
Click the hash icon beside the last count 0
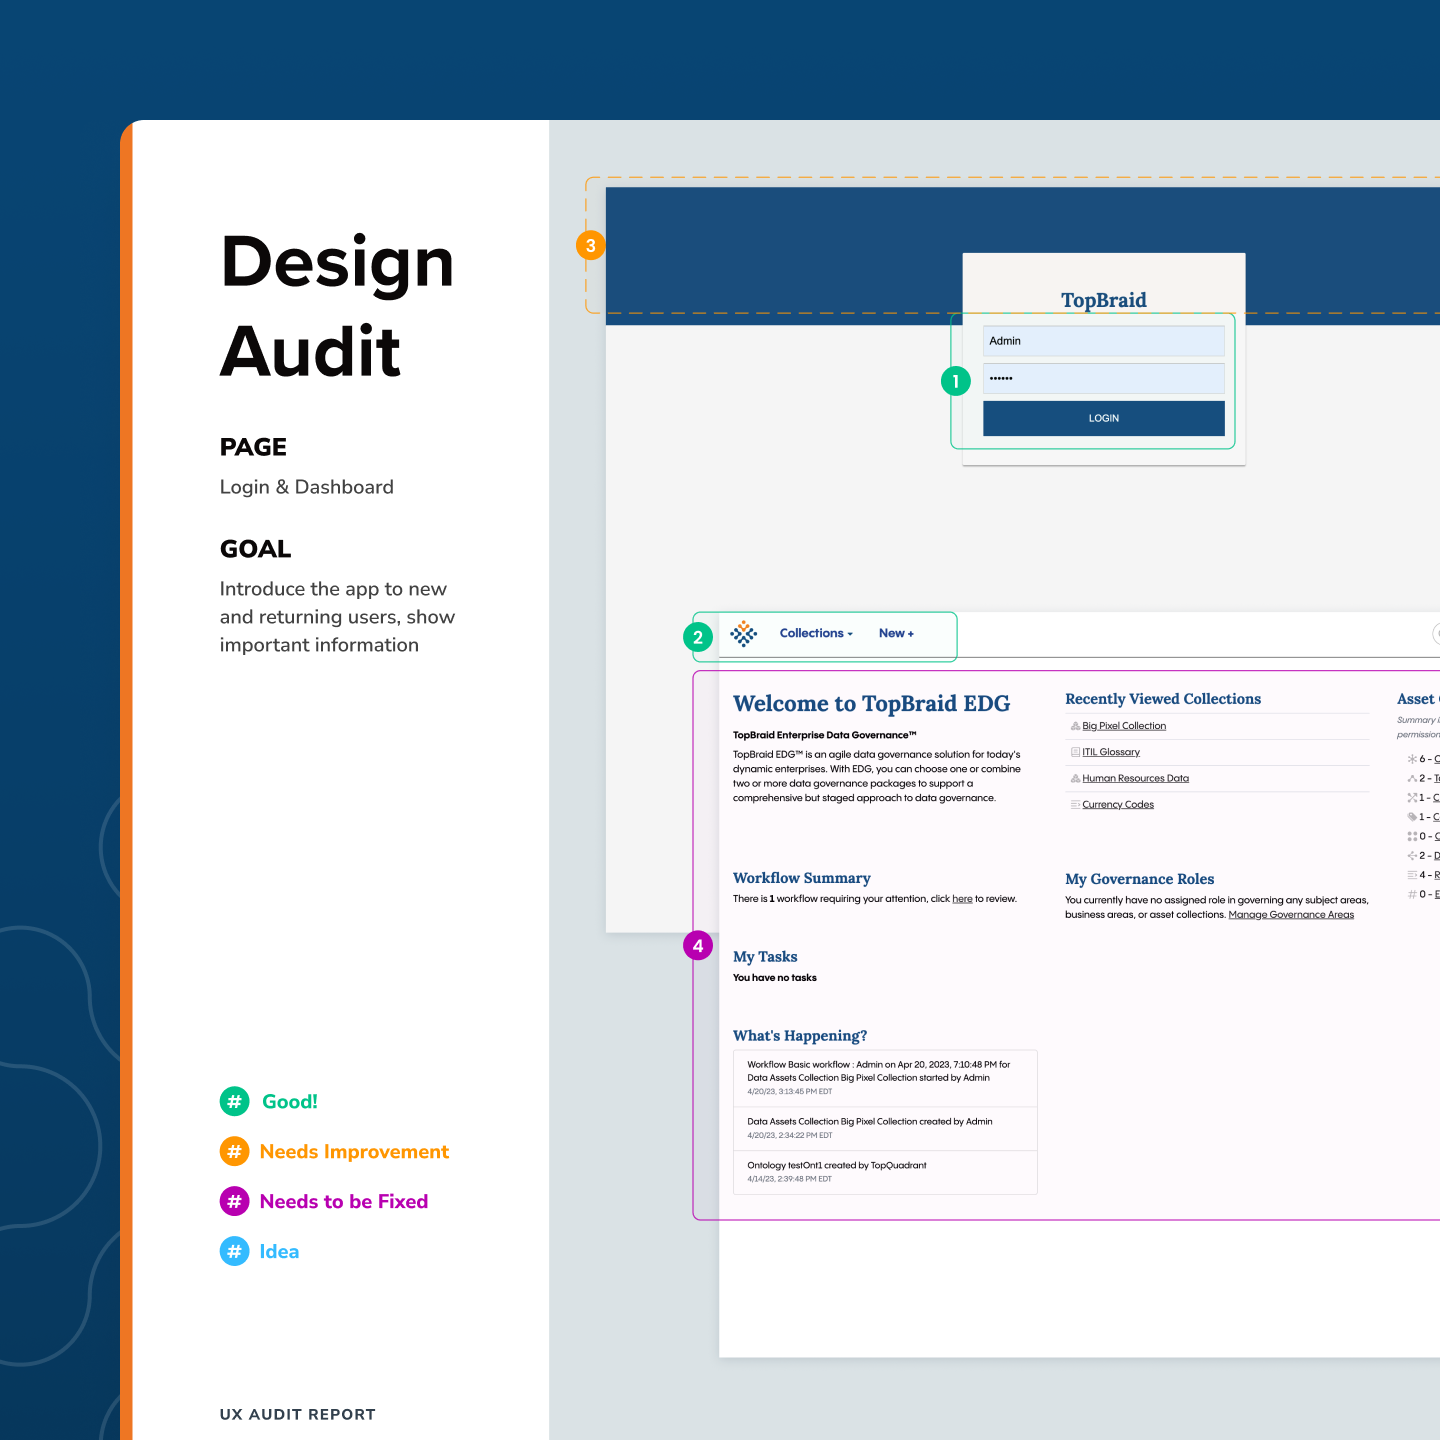point(1412,894)
